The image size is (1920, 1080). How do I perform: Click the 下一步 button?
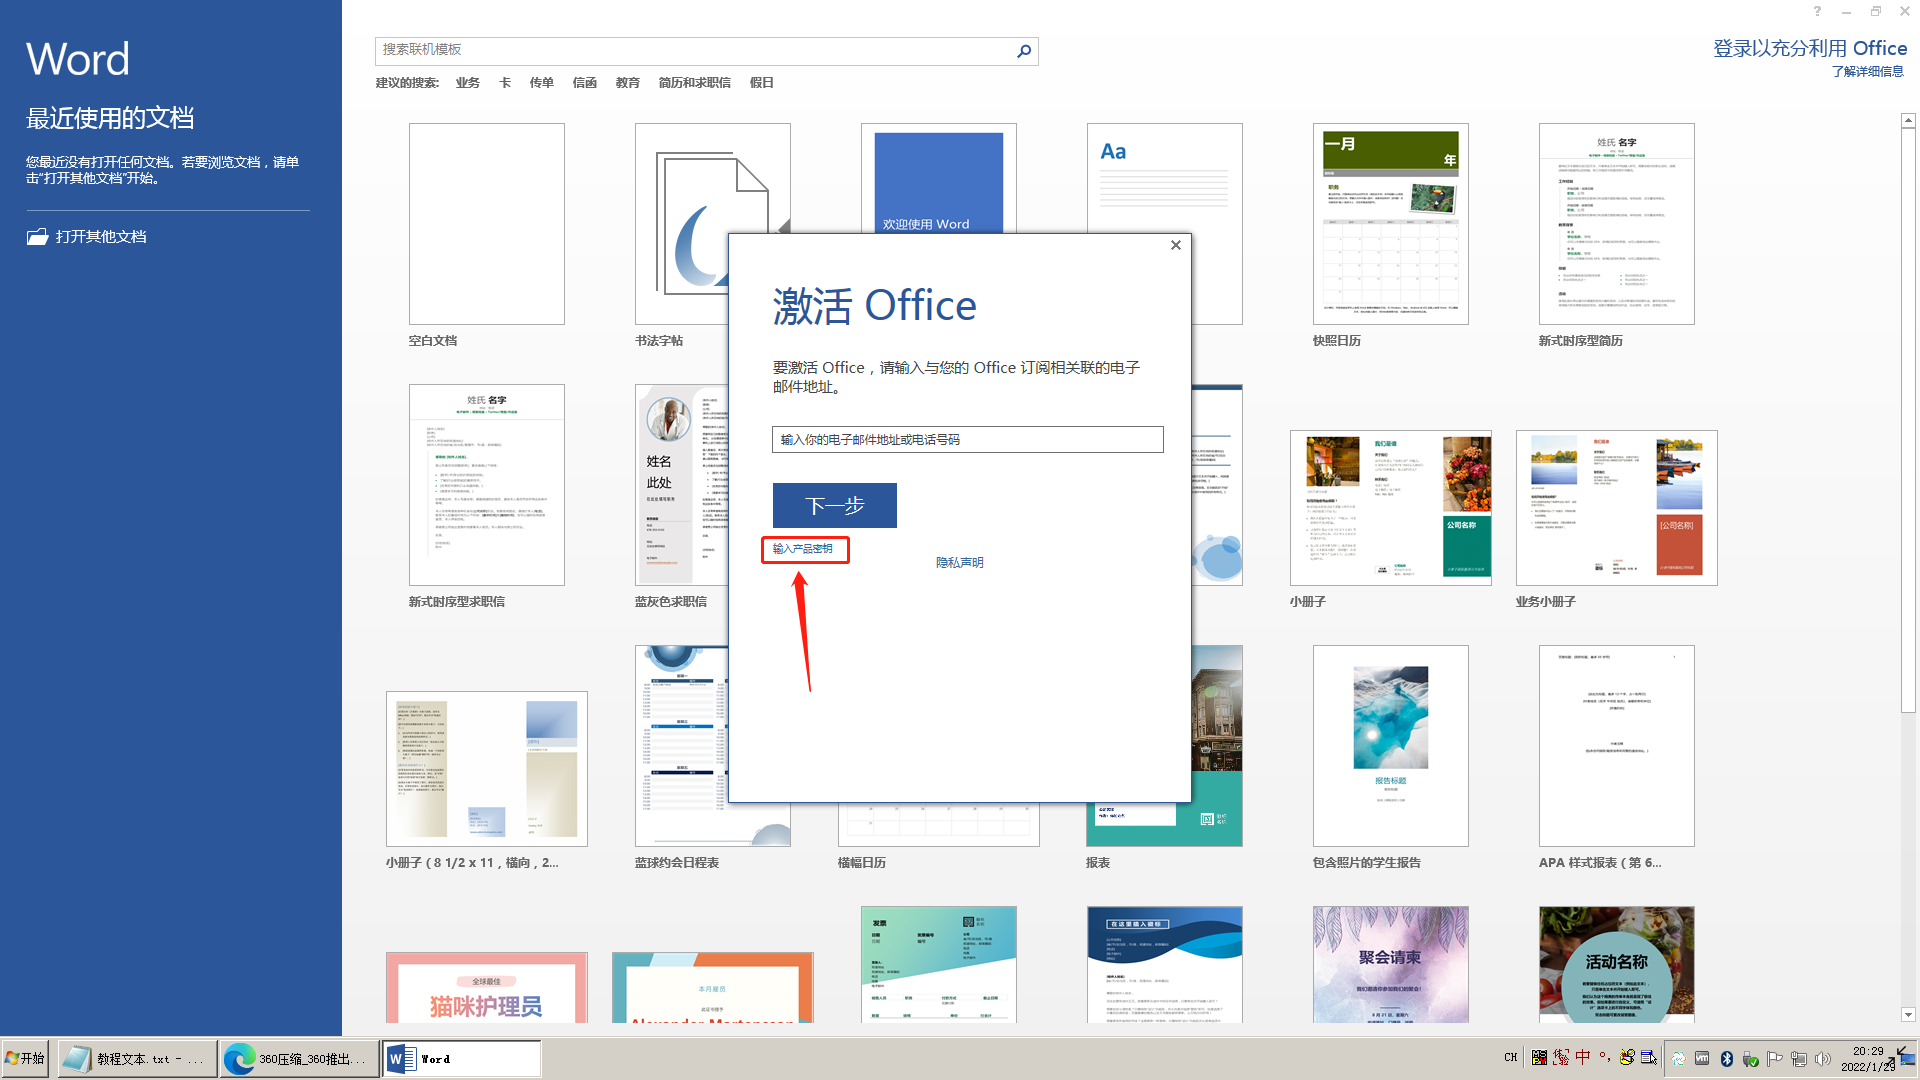pos(834,506)
